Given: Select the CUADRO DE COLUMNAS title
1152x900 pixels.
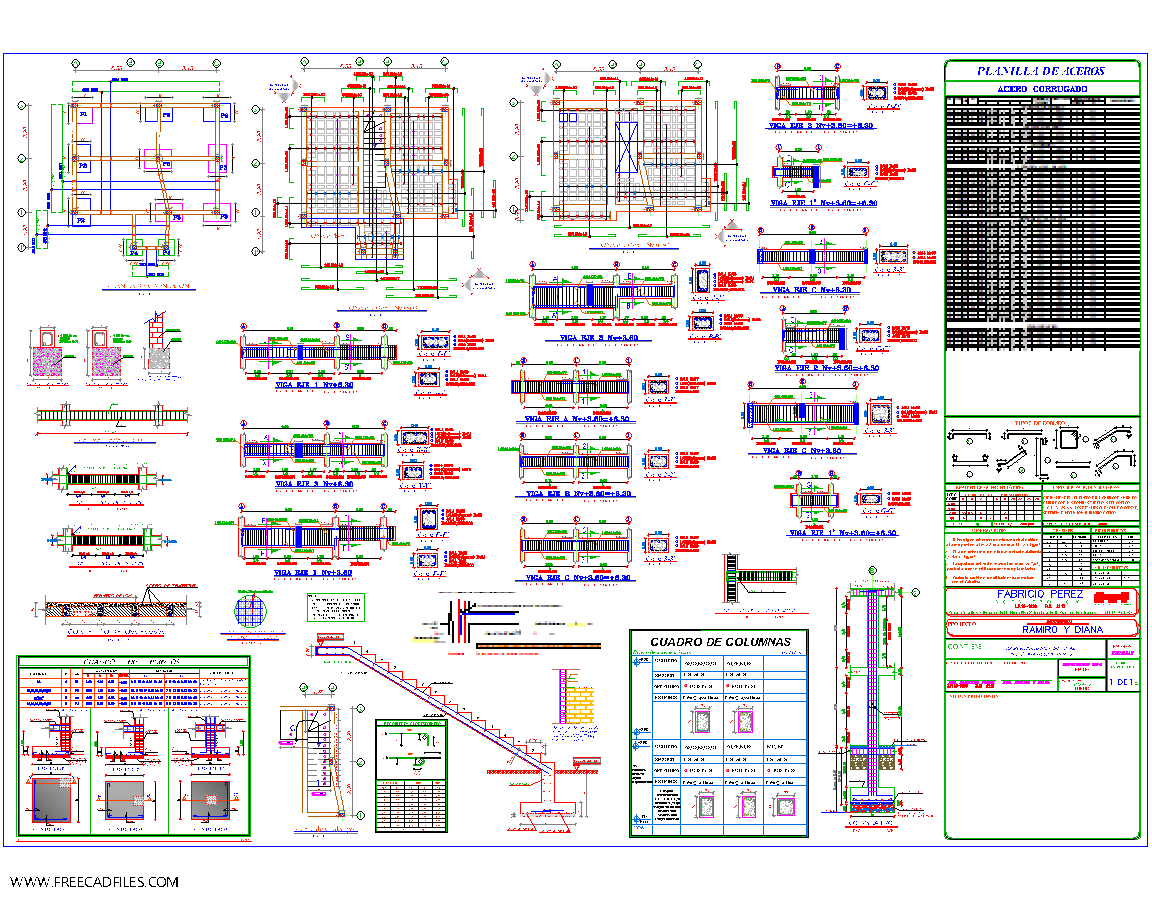Looking at the screenshot, I should (x=721, y=640).
